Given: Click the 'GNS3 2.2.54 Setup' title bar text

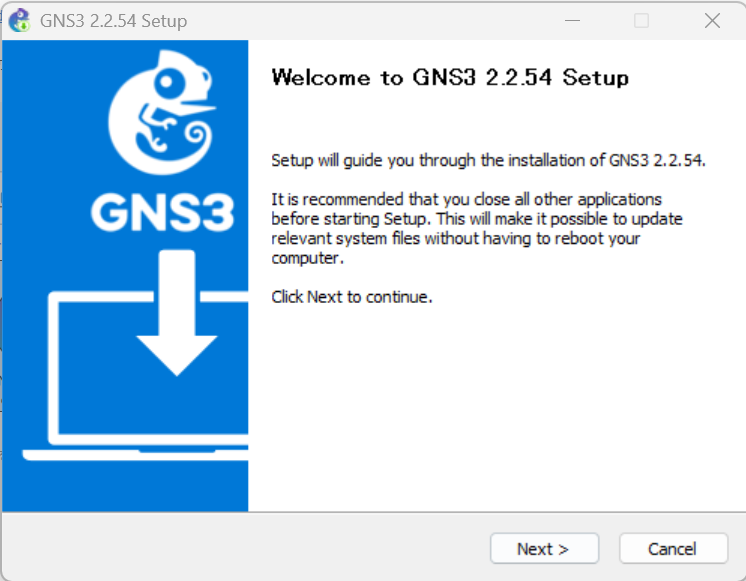Looking at the screenshot, I should click(114, 21).
